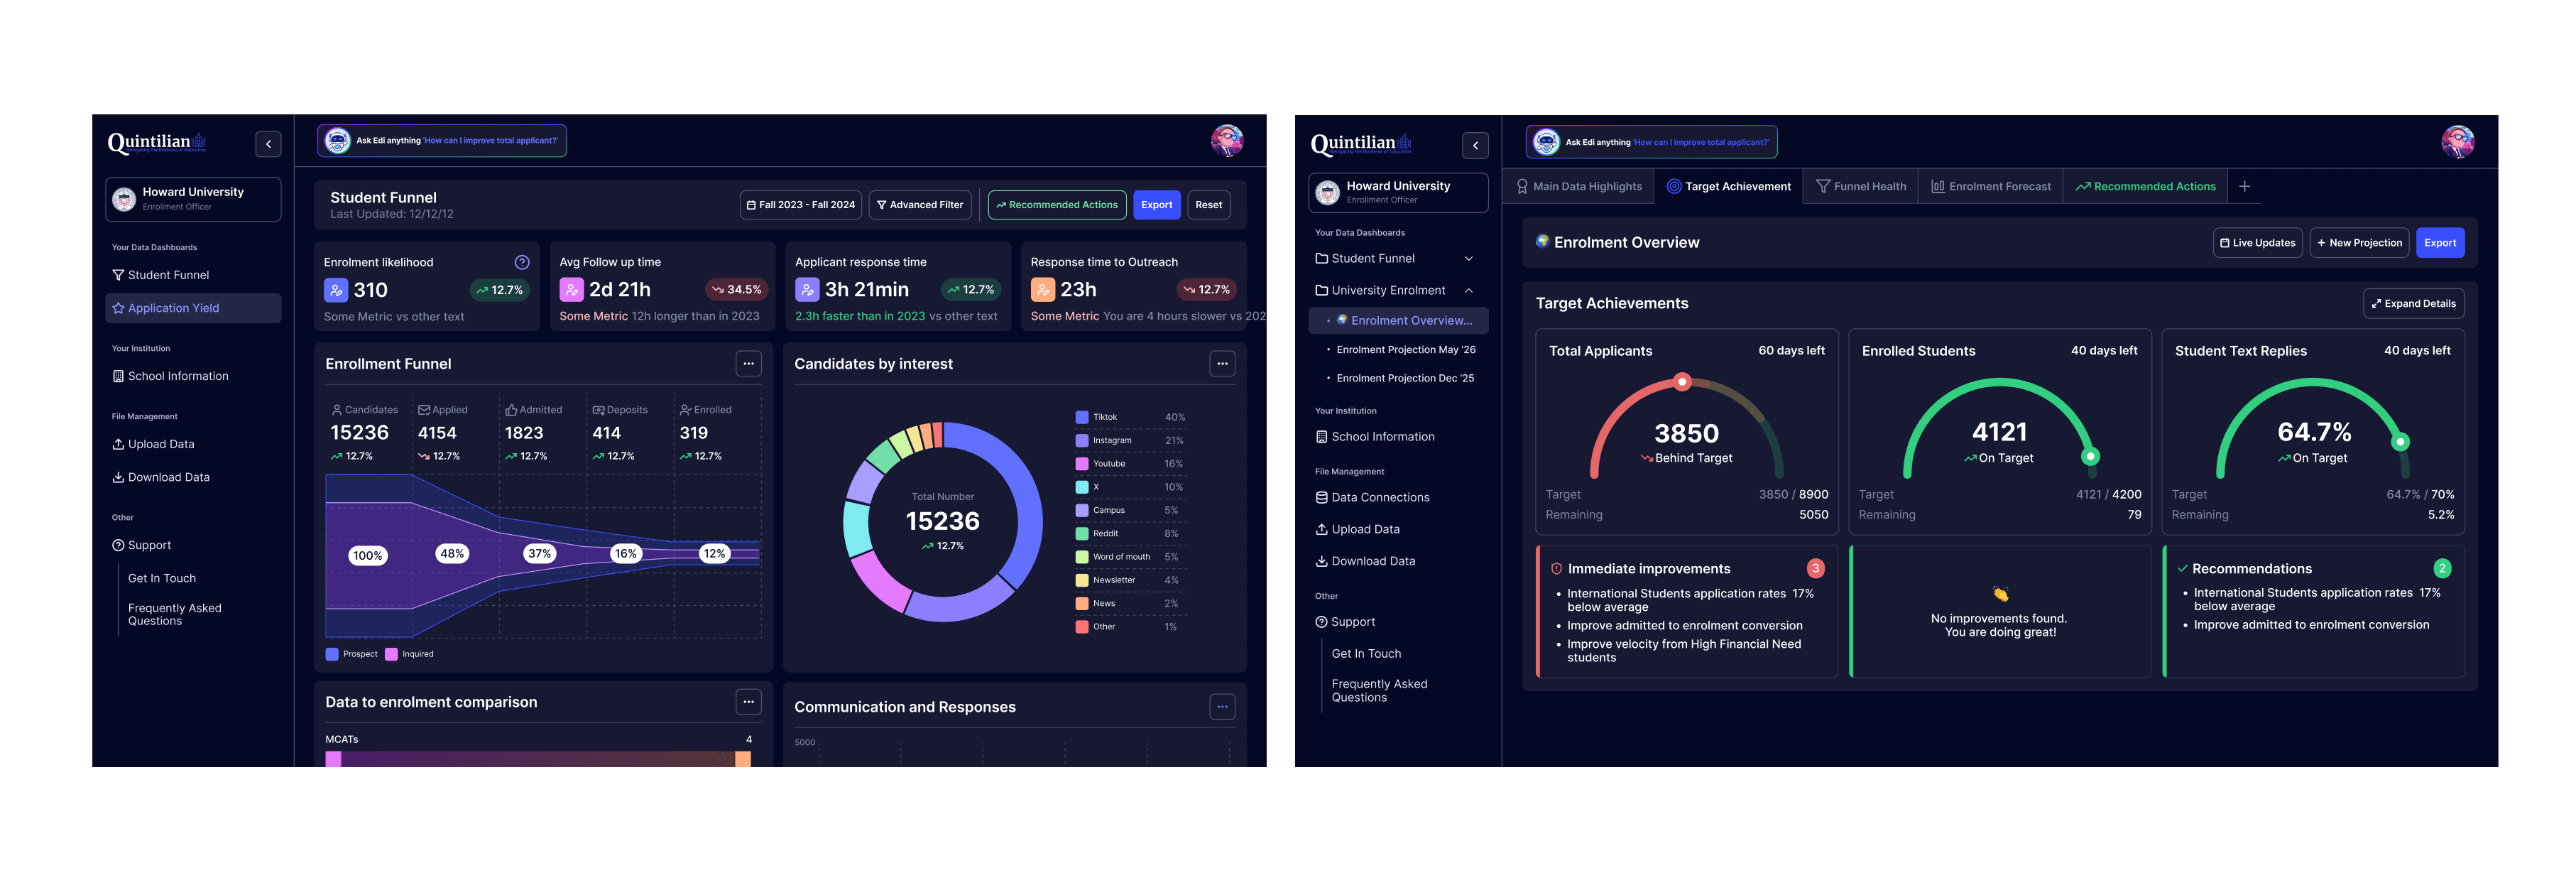This screenshot has height=890, width=2576.
Task: Toggle the Prospect legend swatch
Action: pyautogui.click(x=332, y=654)
